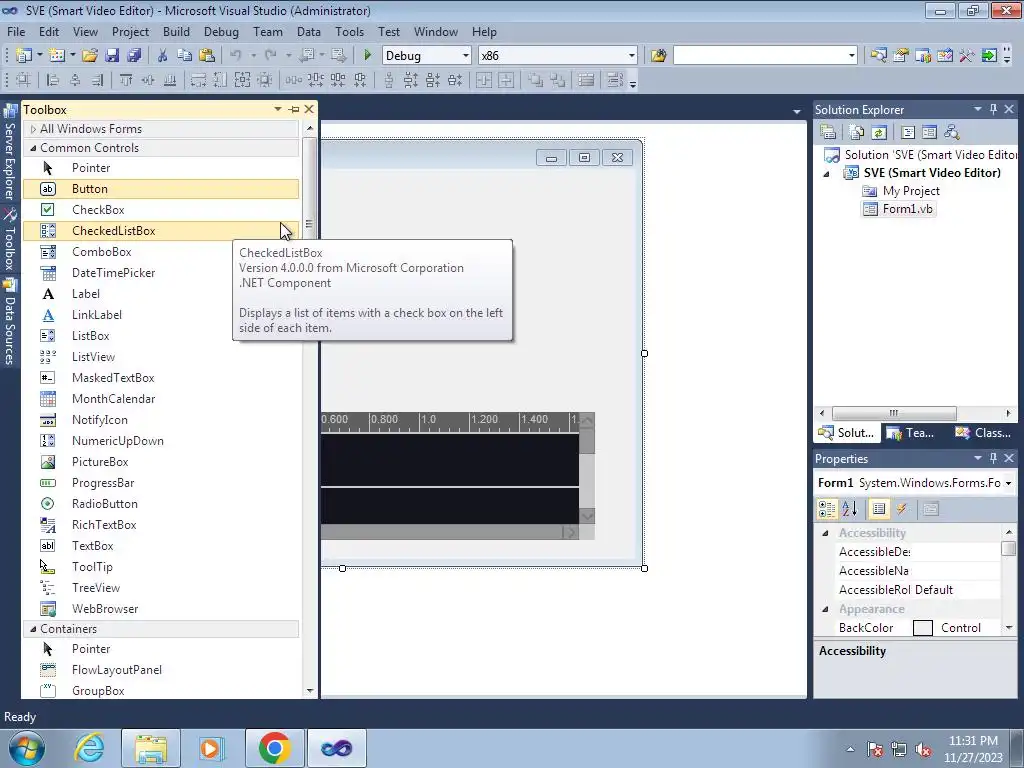The height and width of the screenshot is (768, 1024).
Task: Toggle Auto Hide pin on Properties panel
Action: [x=993, y=458]
